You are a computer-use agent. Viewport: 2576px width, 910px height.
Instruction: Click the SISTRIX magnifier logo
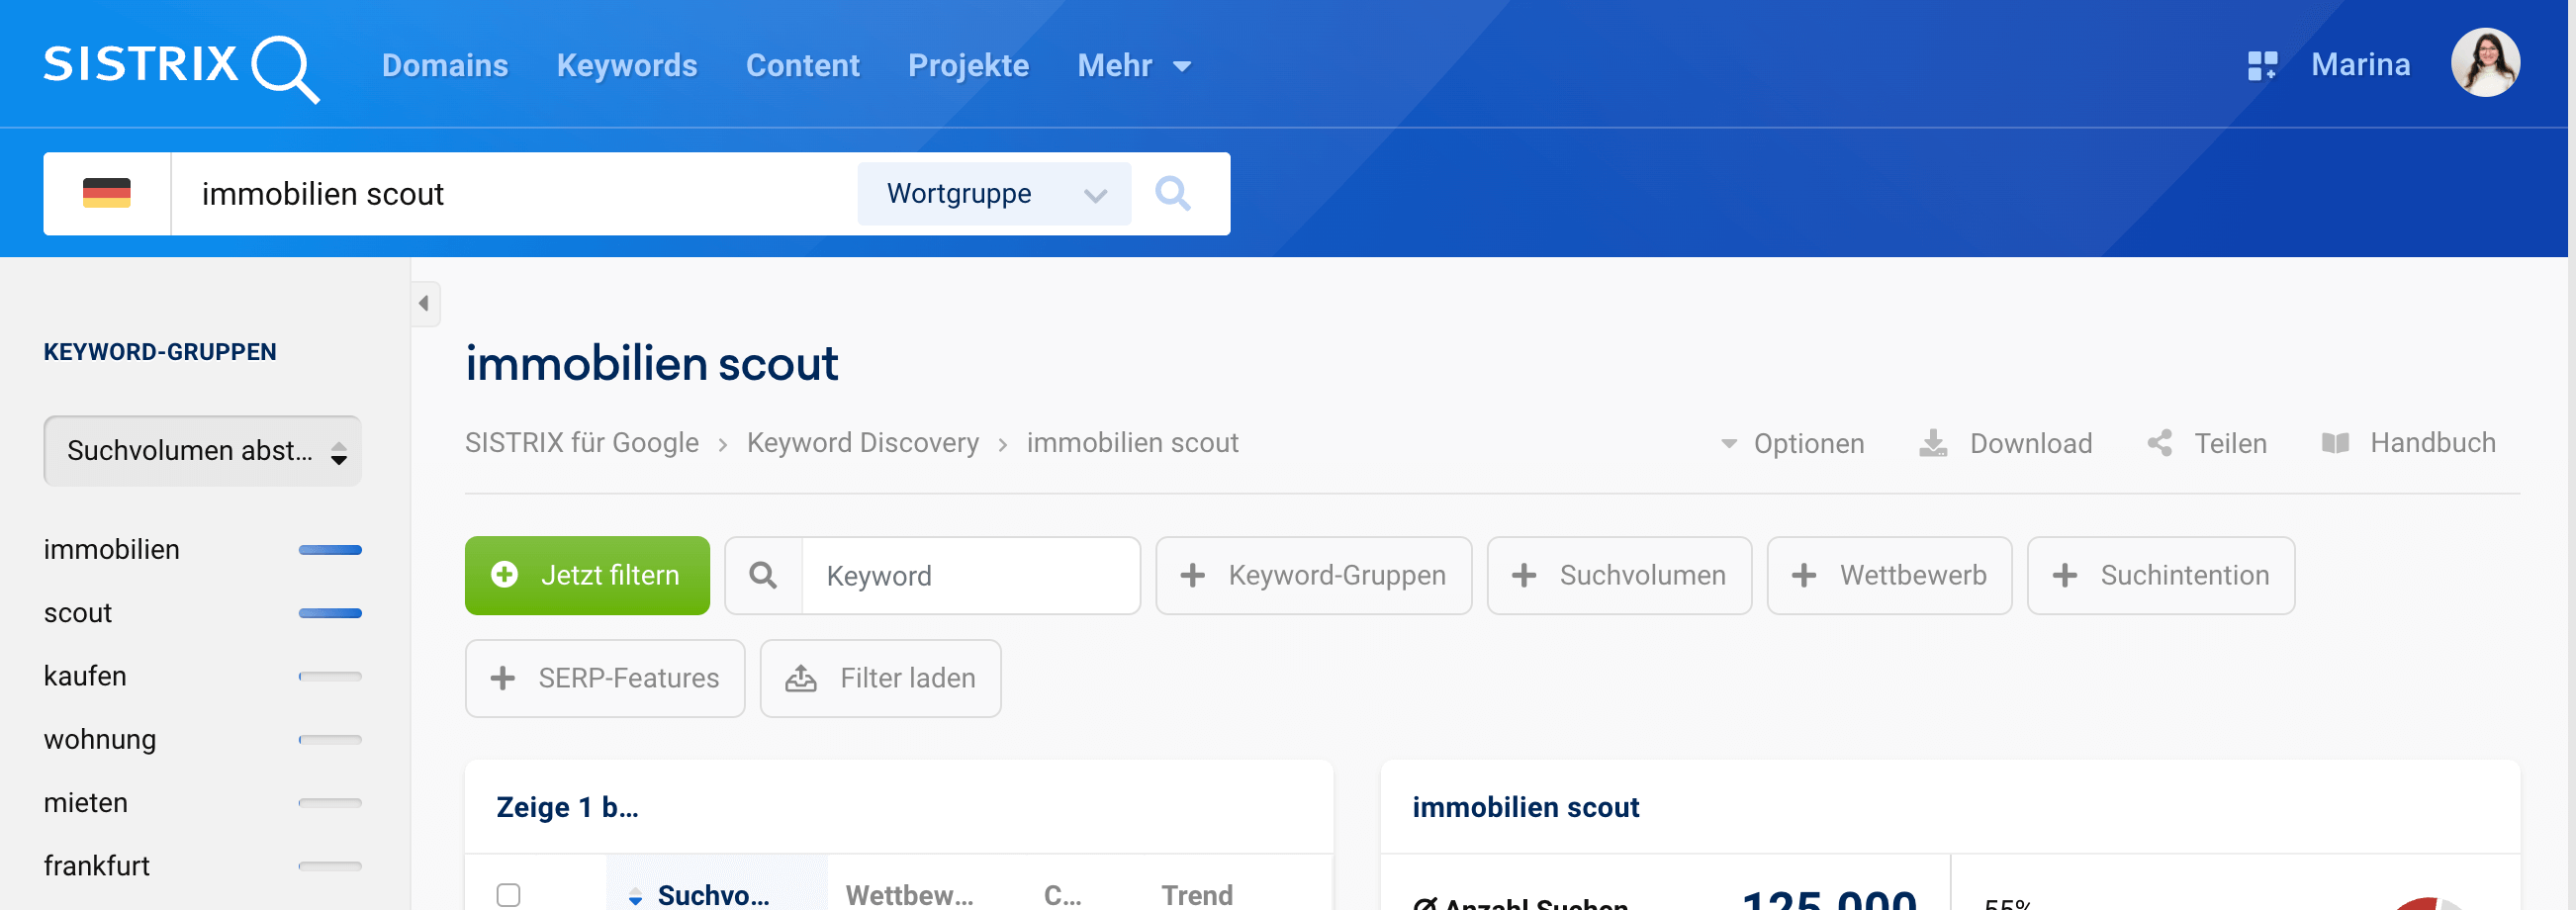(x=284, y=68)
